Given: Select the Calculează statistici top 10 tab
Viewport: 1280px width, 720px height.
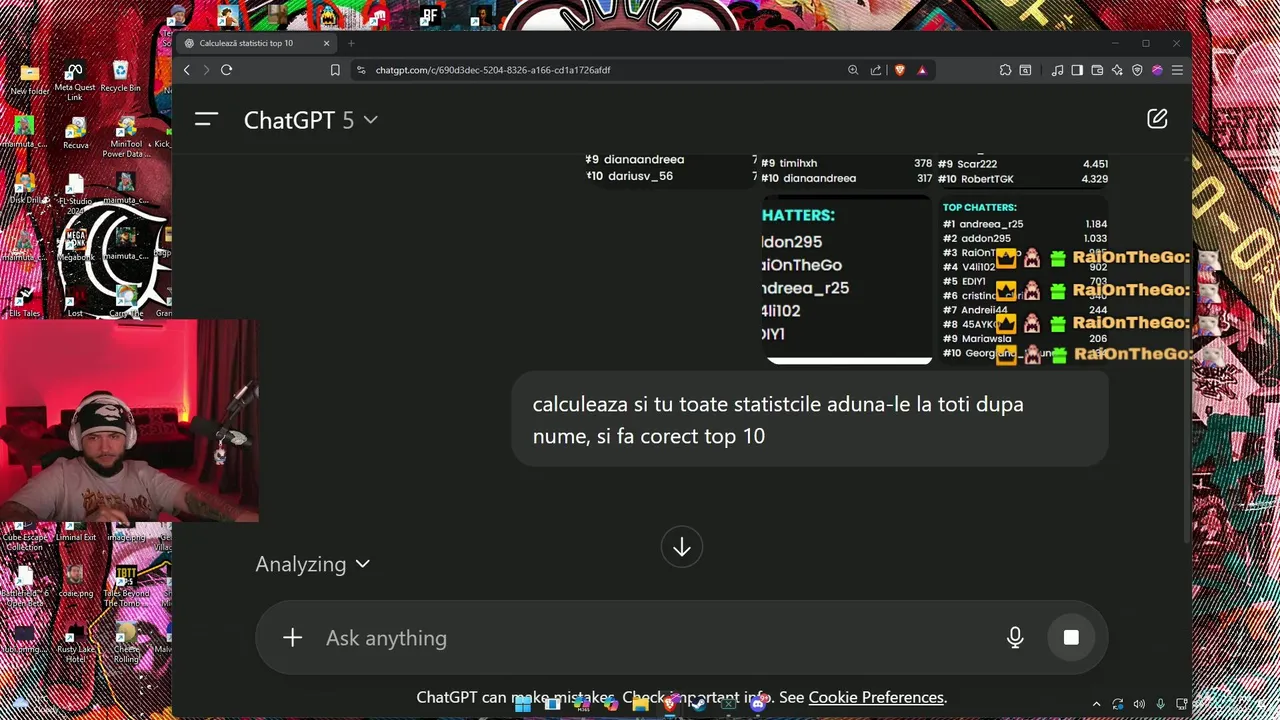Looking at the screenshot, I should point(257,43).
